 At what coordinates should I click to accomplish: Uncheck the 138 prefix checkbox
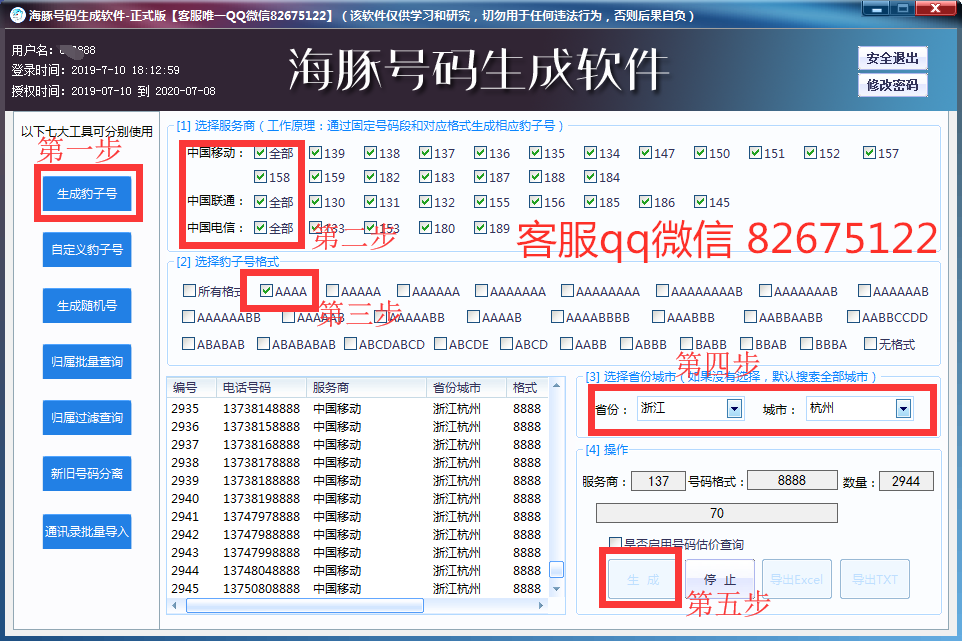[x=370, y=153]
